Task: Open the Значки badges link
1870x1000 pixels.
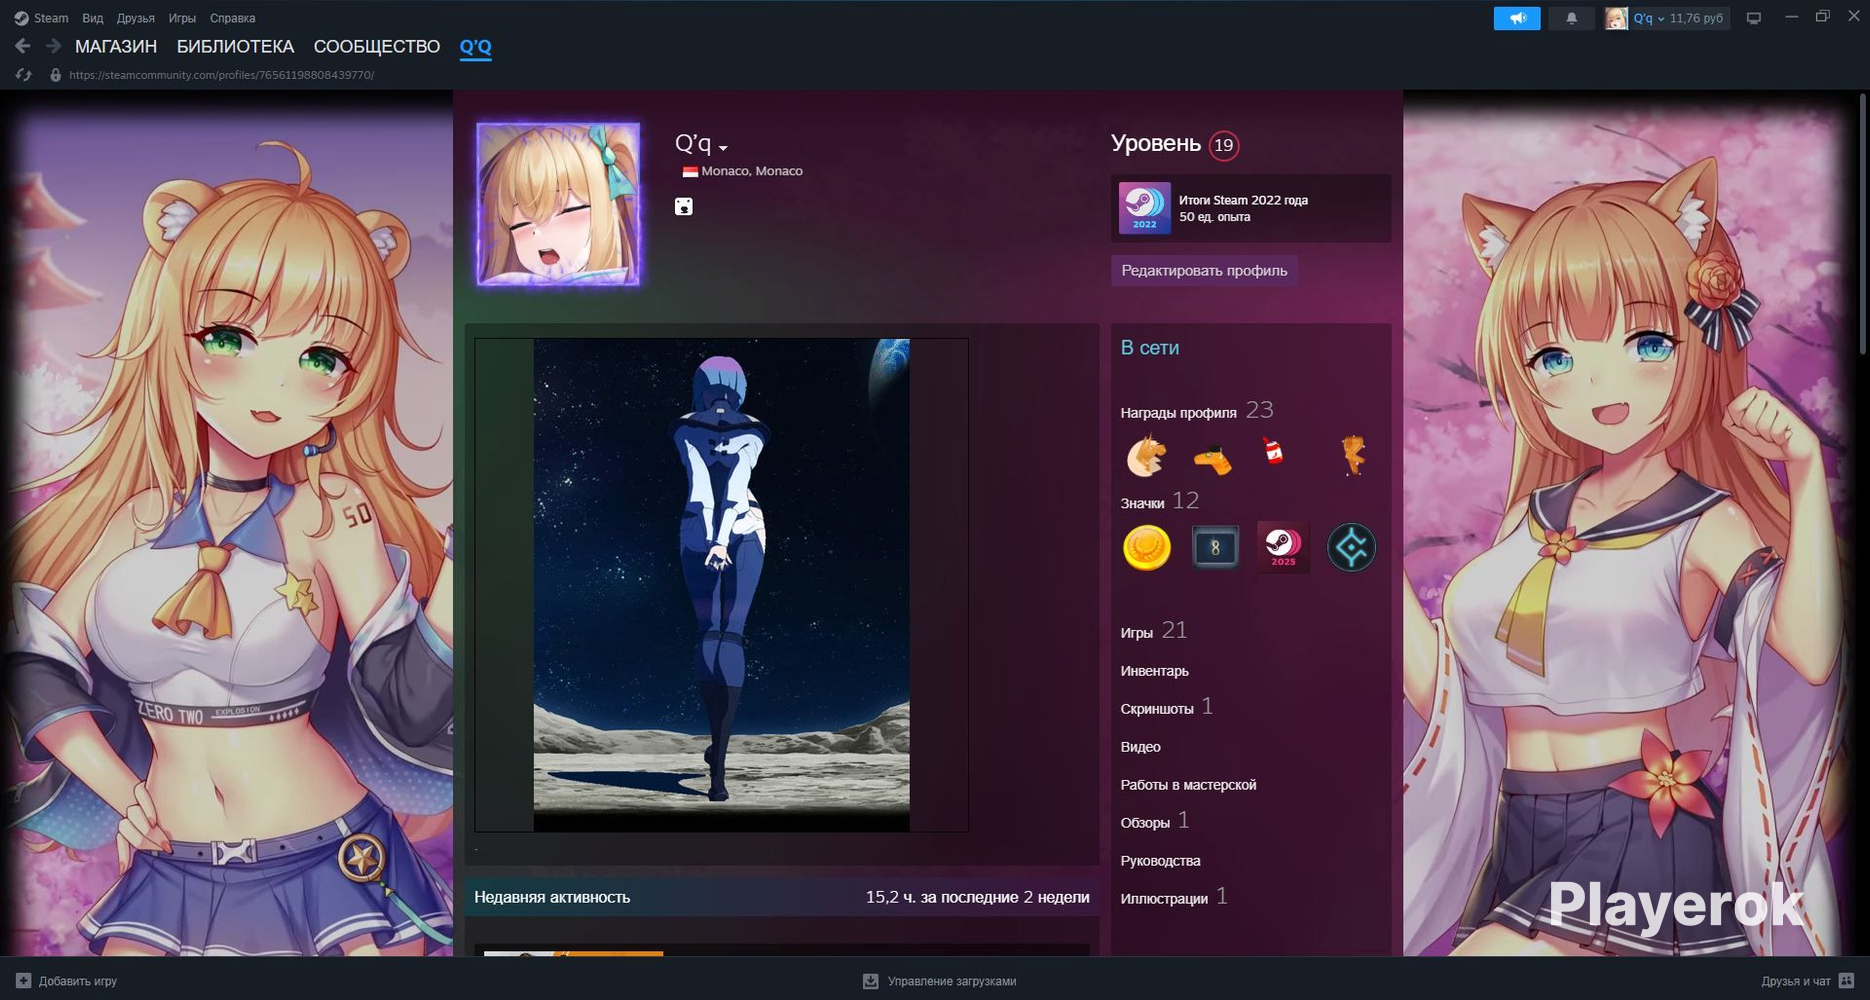Action: 1159,501
